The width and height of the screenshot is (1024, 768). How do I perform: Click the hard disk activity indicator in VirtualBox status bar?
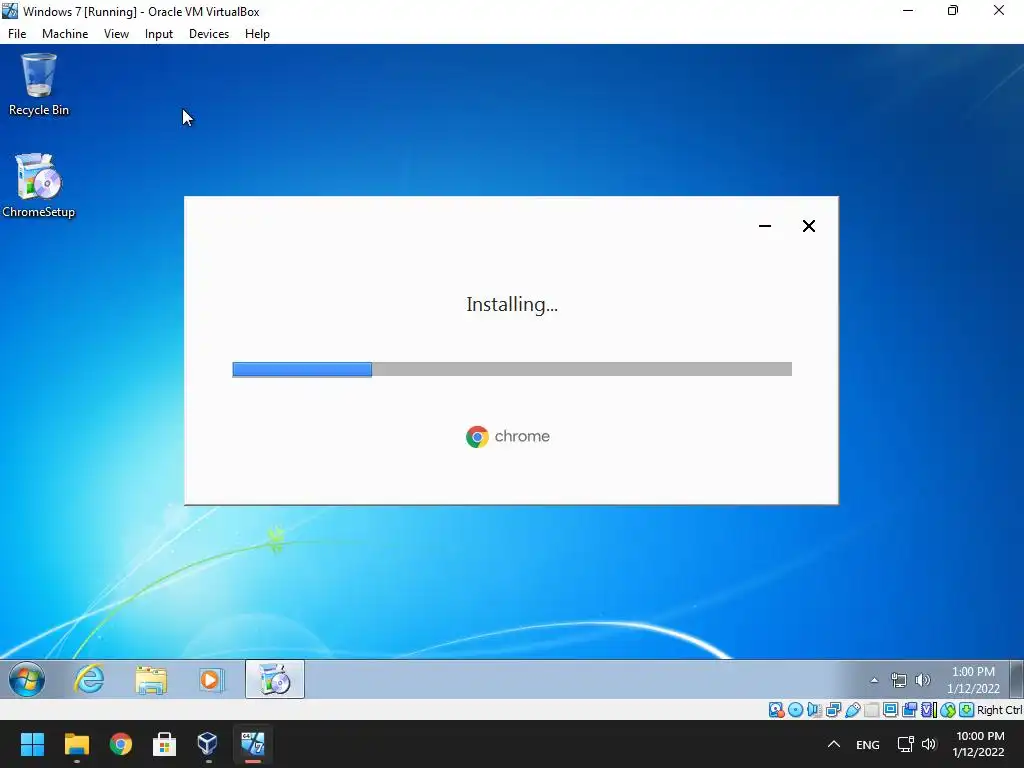pyautogui.click(x=776, y=710)
